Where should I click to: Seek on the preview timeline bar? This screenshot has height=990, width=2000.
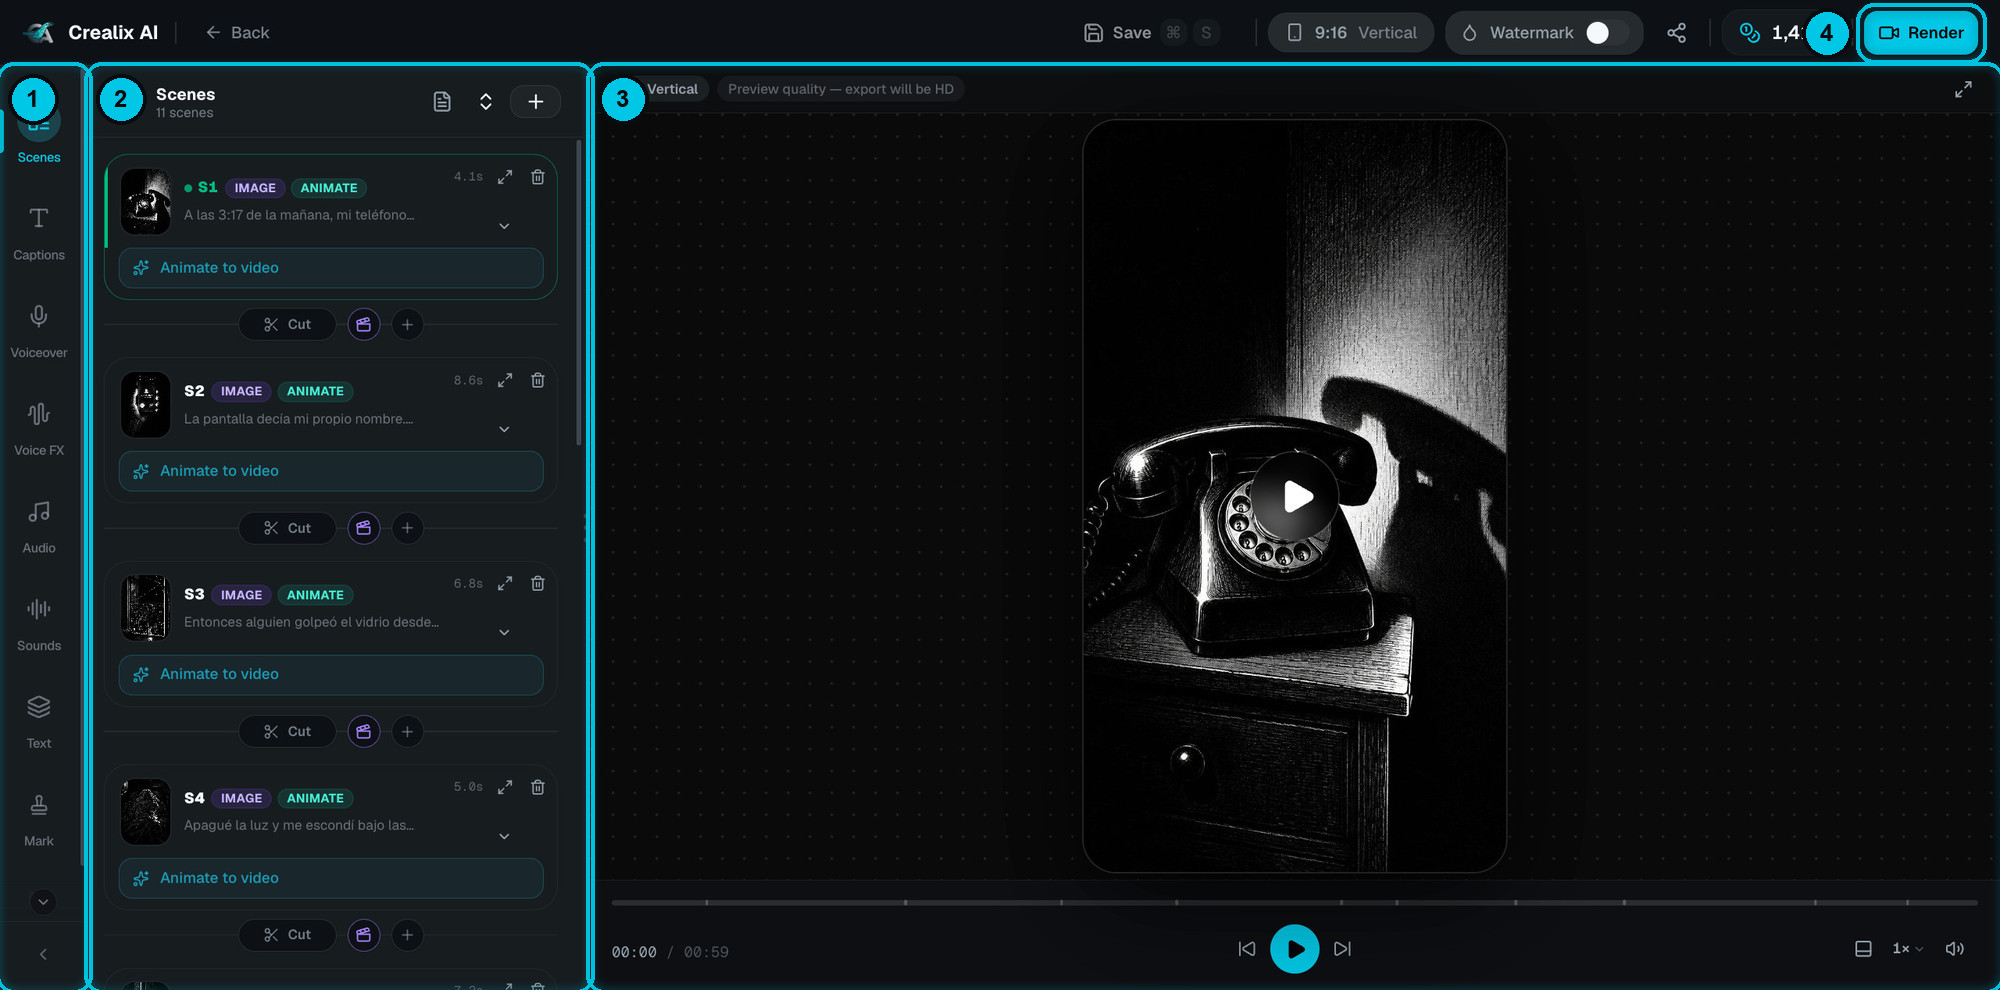tap(1295, 902)
